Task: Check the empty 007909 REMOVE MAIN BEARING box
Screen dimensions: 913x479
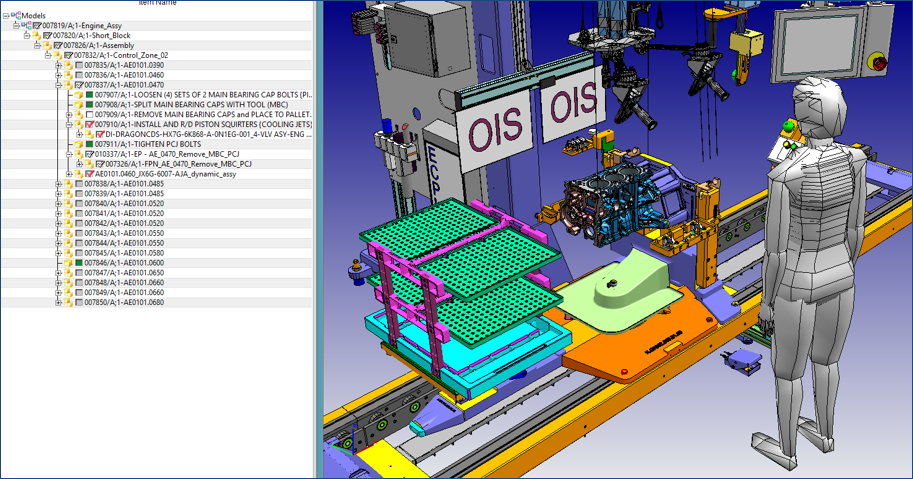Action: coord(90,115)
